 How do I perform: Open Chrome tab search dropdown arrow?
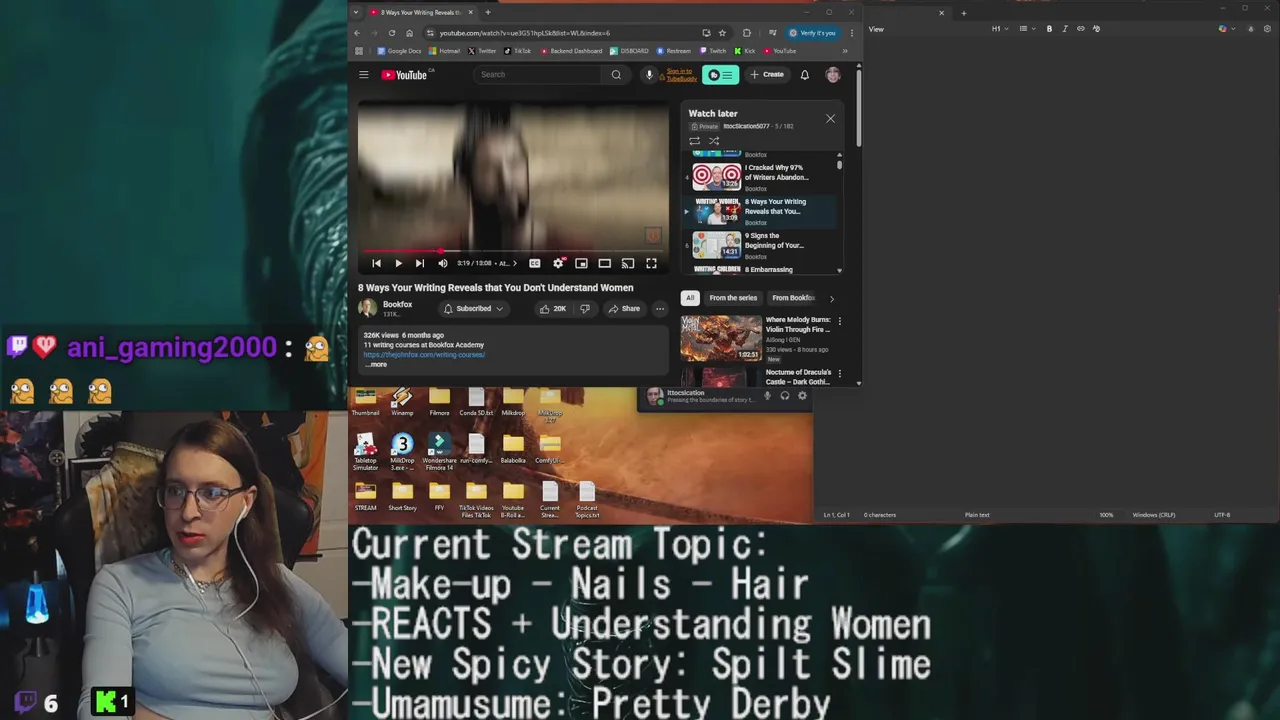(356, 13)
